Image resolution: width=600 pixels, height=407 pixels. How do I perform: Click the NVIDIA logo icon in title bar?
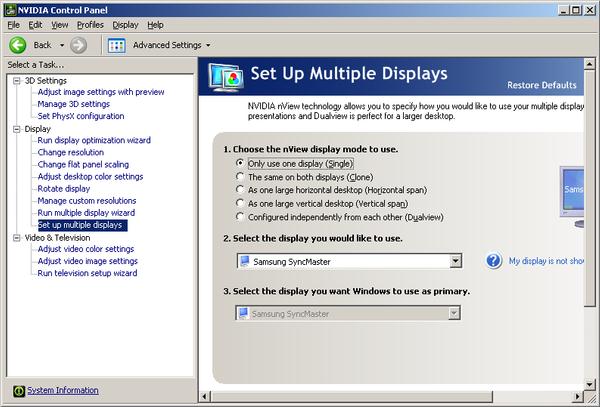(x=10, y=10)
